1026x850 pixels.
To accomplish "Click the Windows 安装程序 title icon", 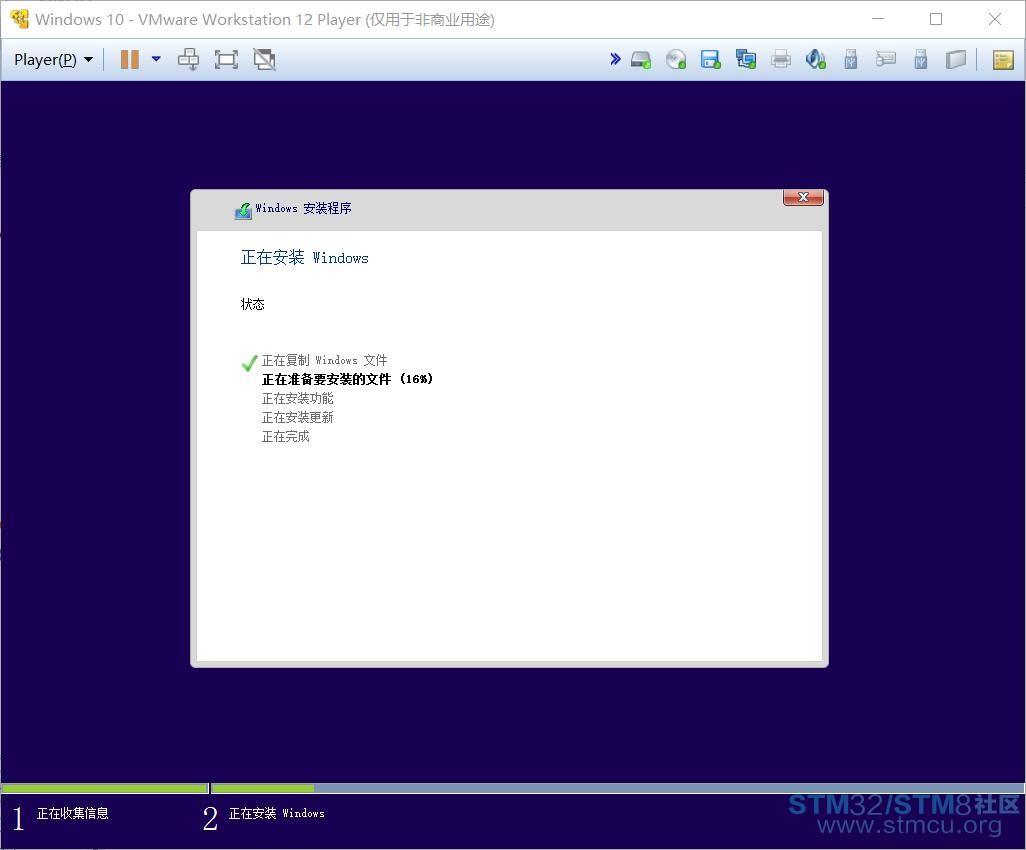I will [243, 211].
